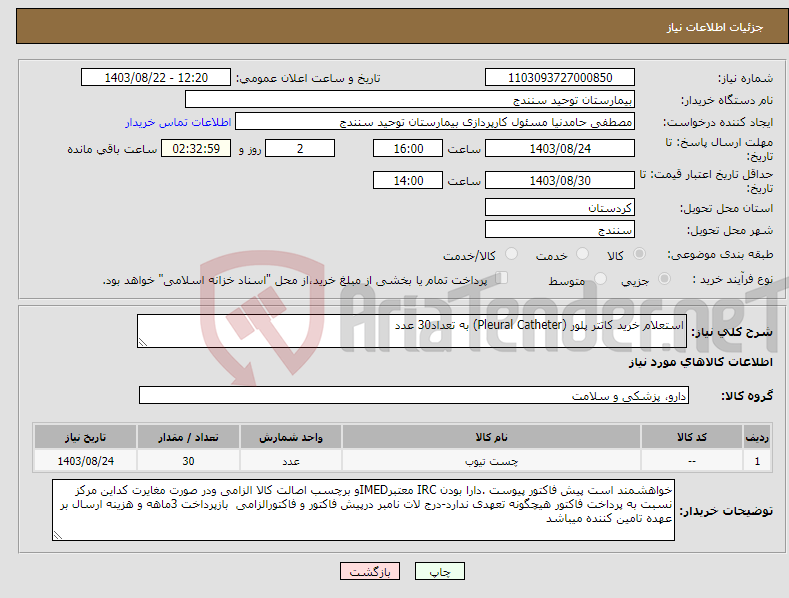The image size is (789, 598).
Task: Click the نام کالا column header
Action: pyautogui.click(x=491, y=437)
